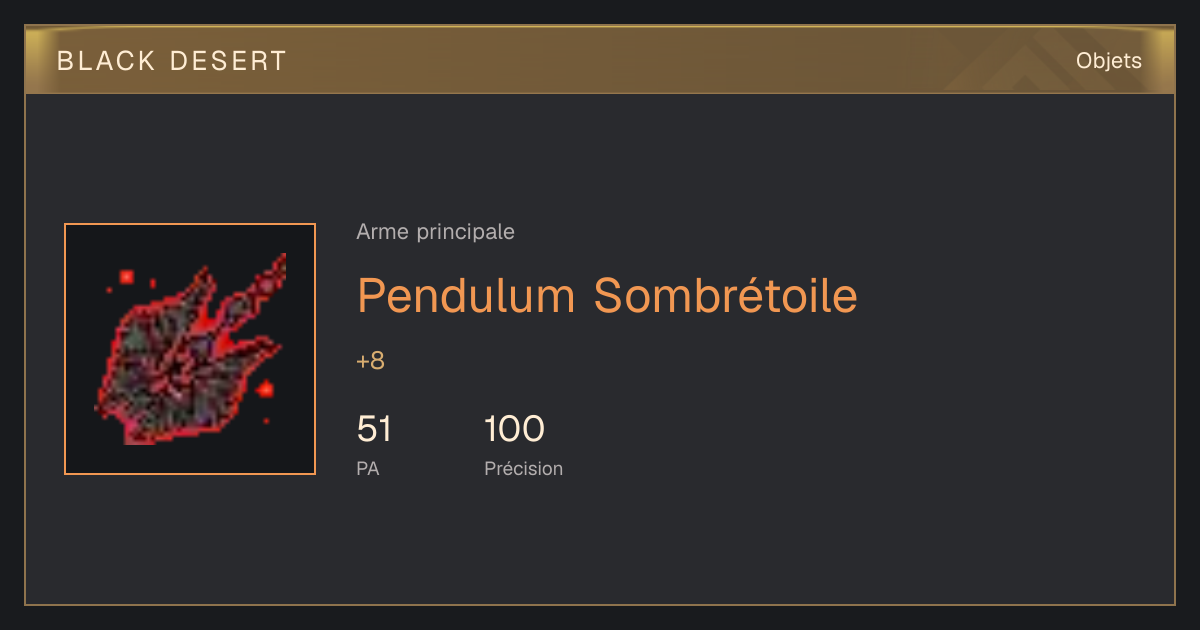
Task: Click the flat red base of the pendulum icon
Action: tap(140, 435)
